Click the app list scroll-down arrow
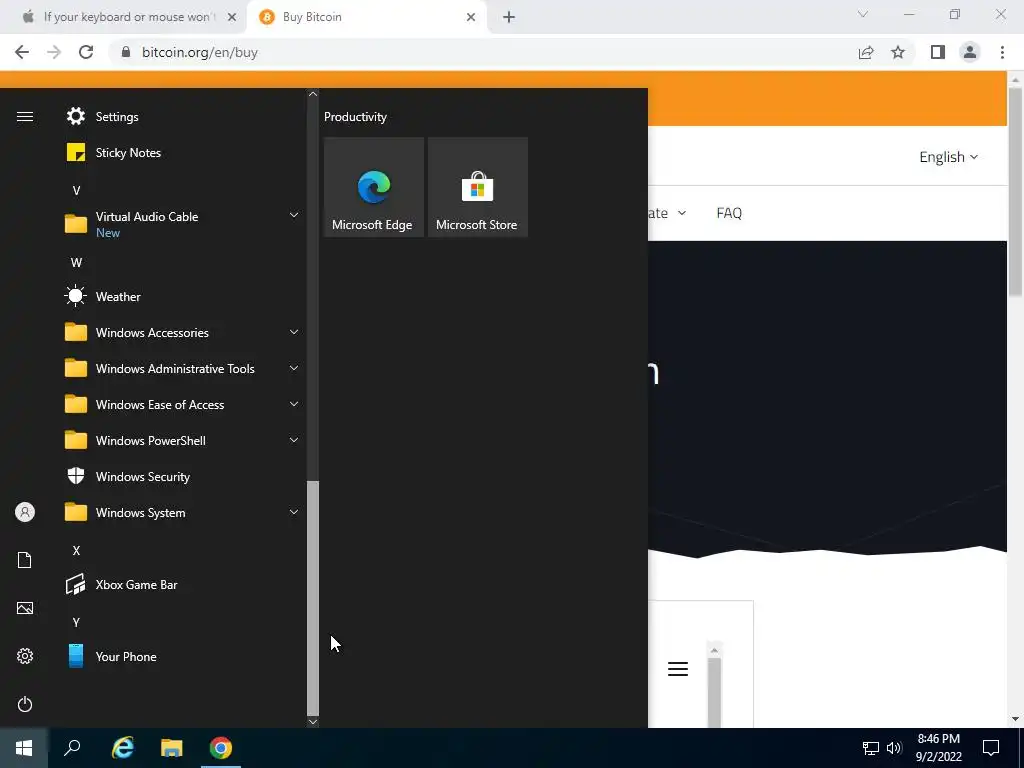Viewport: 1024px width, 768px height. pyautogui.click(x=313, y=722)
